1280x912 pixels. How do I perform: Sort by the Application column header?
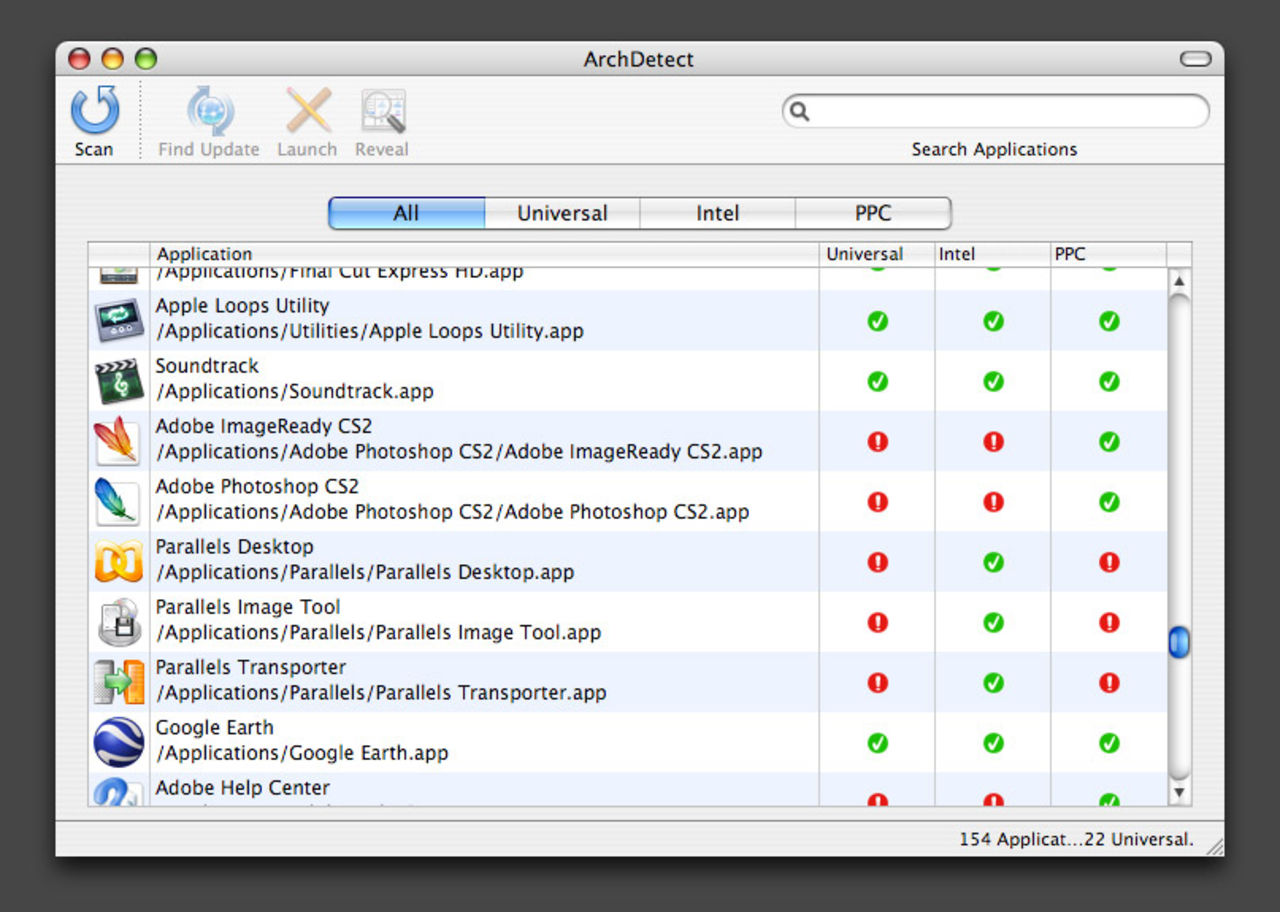pyautogui.click(x=484, y=254)
